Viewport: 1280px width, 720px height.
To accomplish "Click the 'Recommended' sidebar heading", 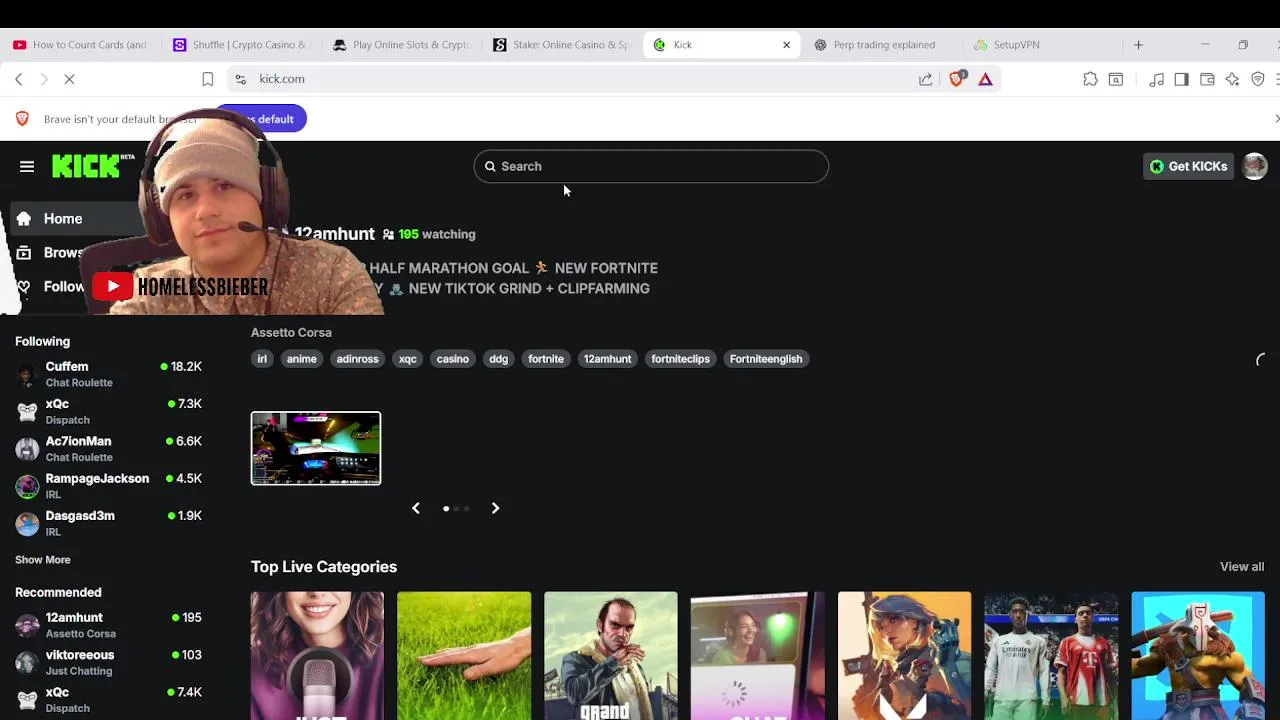I will (58, 593).
